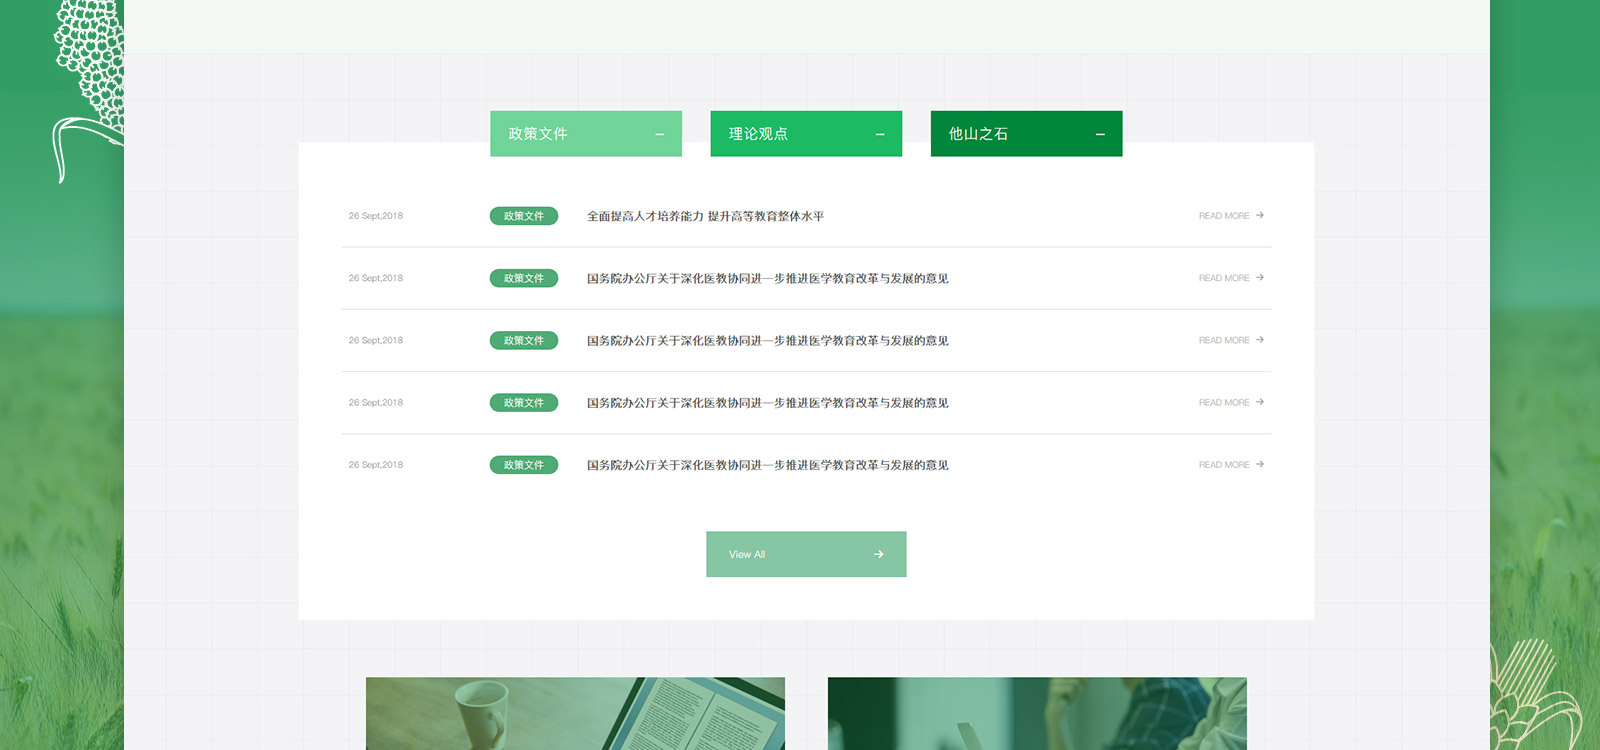
Task: Switch to the 理论观点 tab
Action: click(x=760, y=134)
